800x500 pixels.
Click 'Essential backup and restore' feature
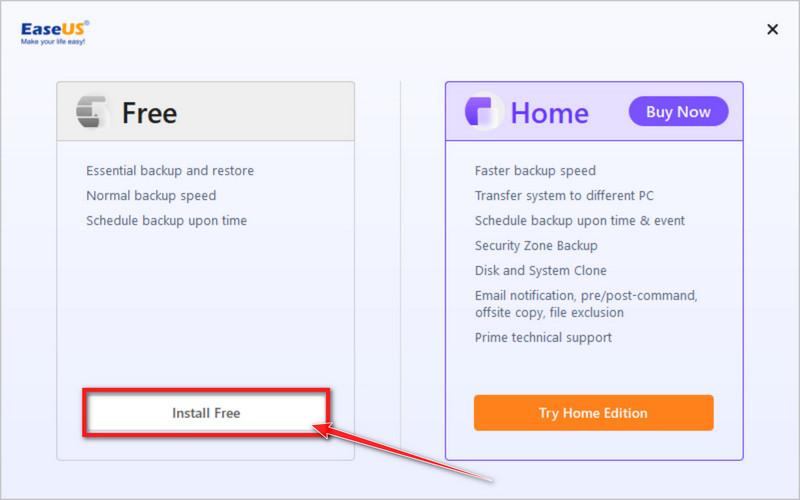[170, 171]
